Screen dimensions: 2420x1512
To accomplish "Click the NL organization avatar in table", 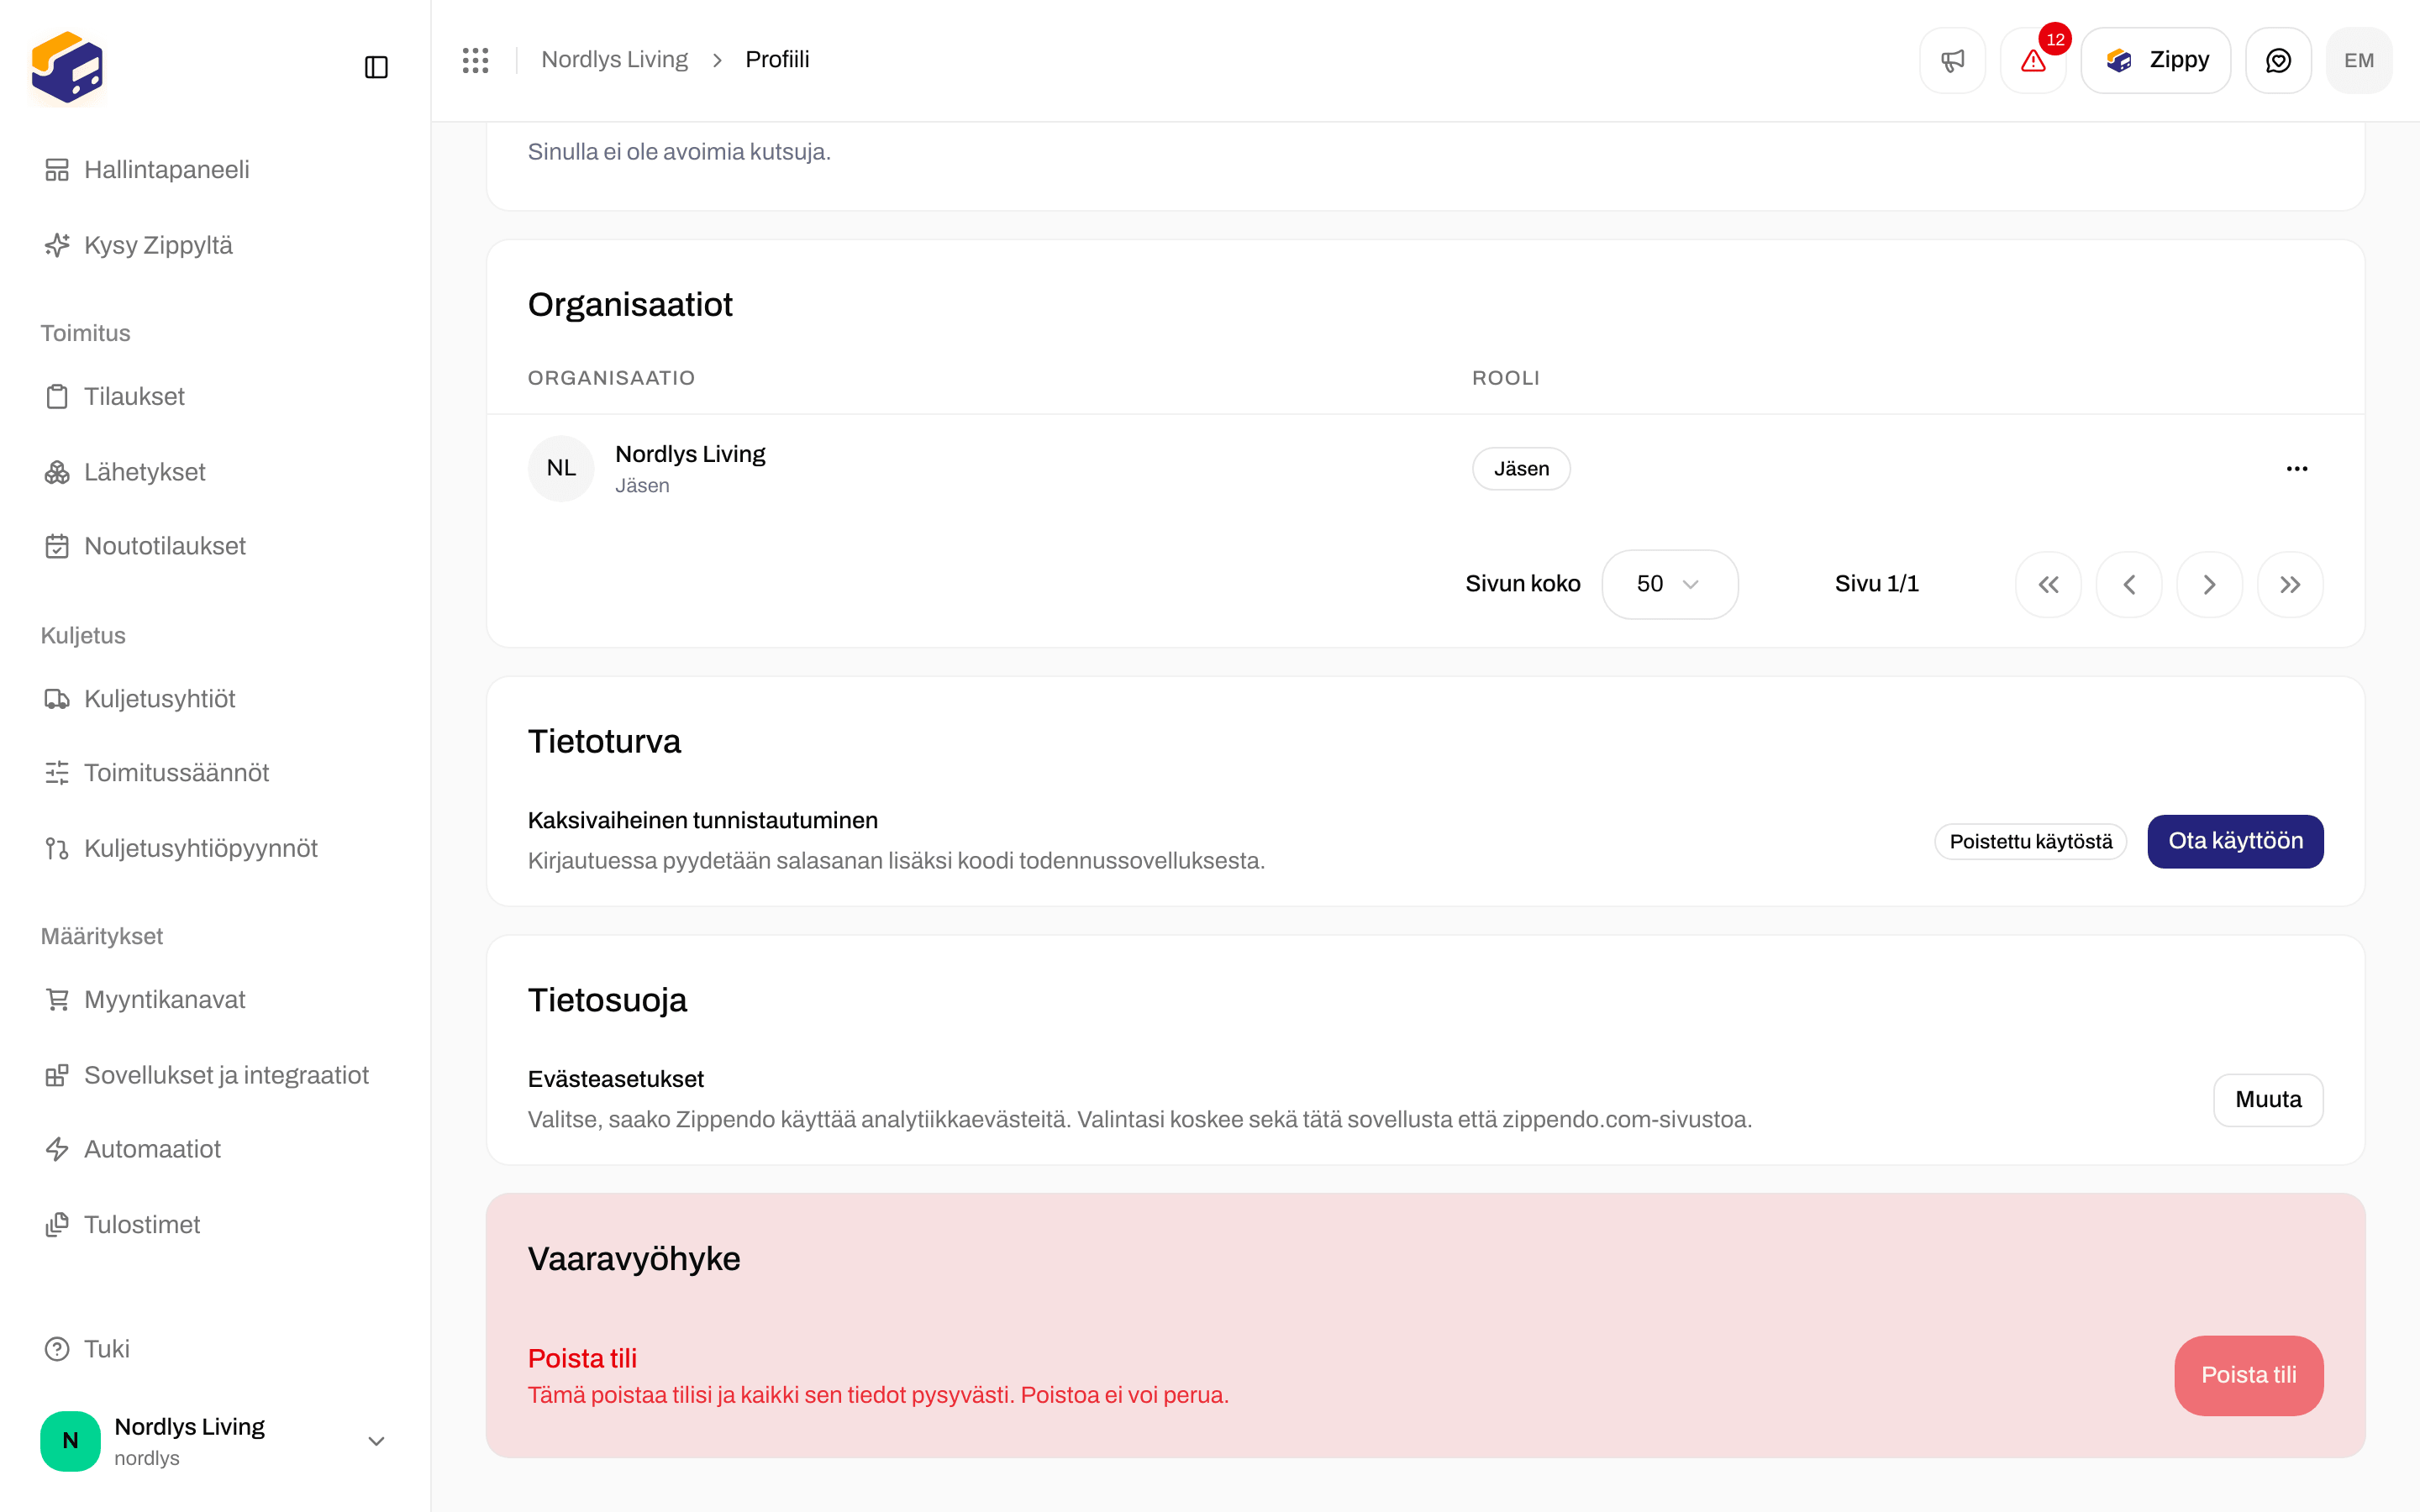I will click(561, 468).
